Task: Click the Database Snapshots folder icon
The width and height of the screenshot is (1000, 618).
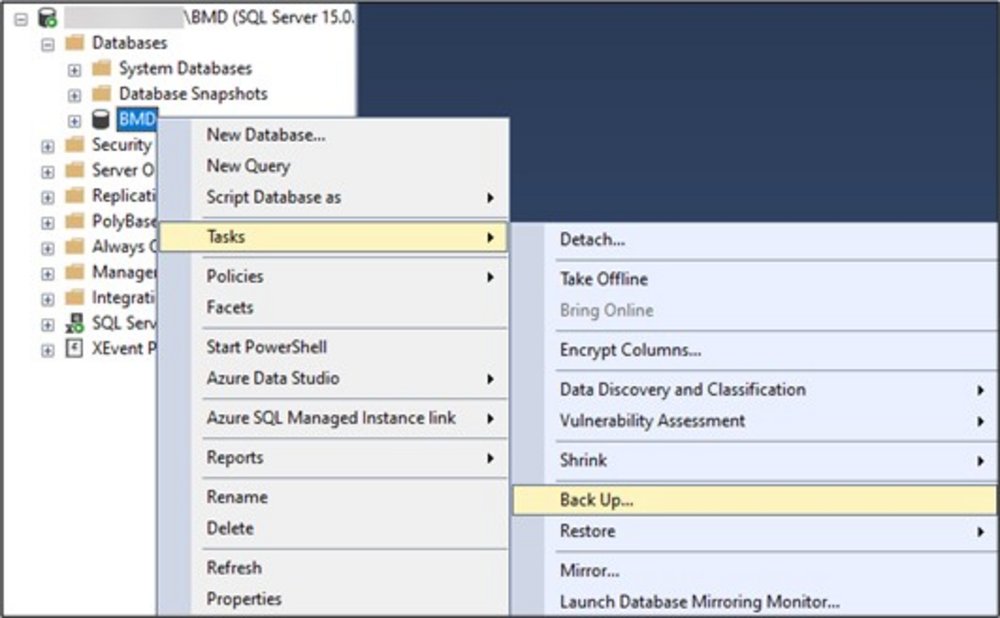Action: click(x=100, y=94)
